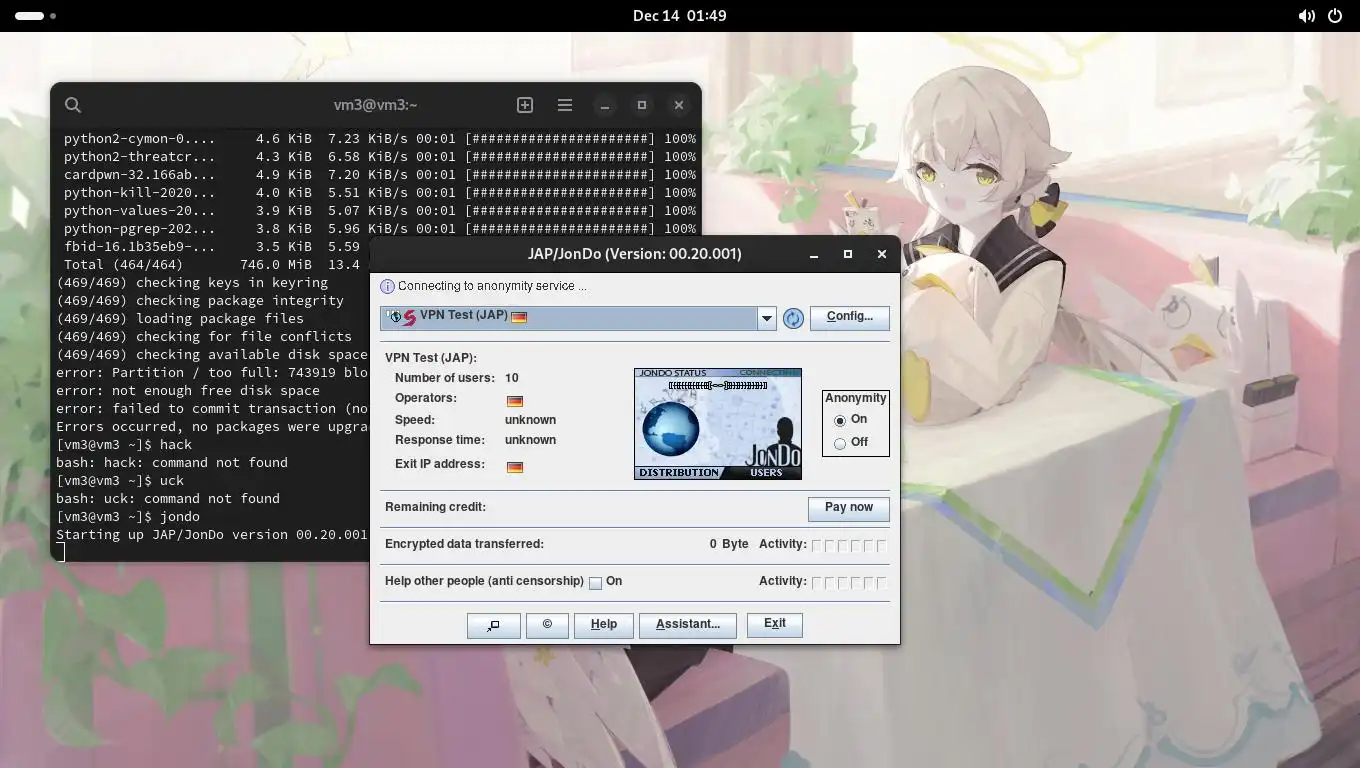The width and height of the screenshot is (1360, 768).
Task: Minimize the JAP/JonDo window
Action: pos(814,254)
